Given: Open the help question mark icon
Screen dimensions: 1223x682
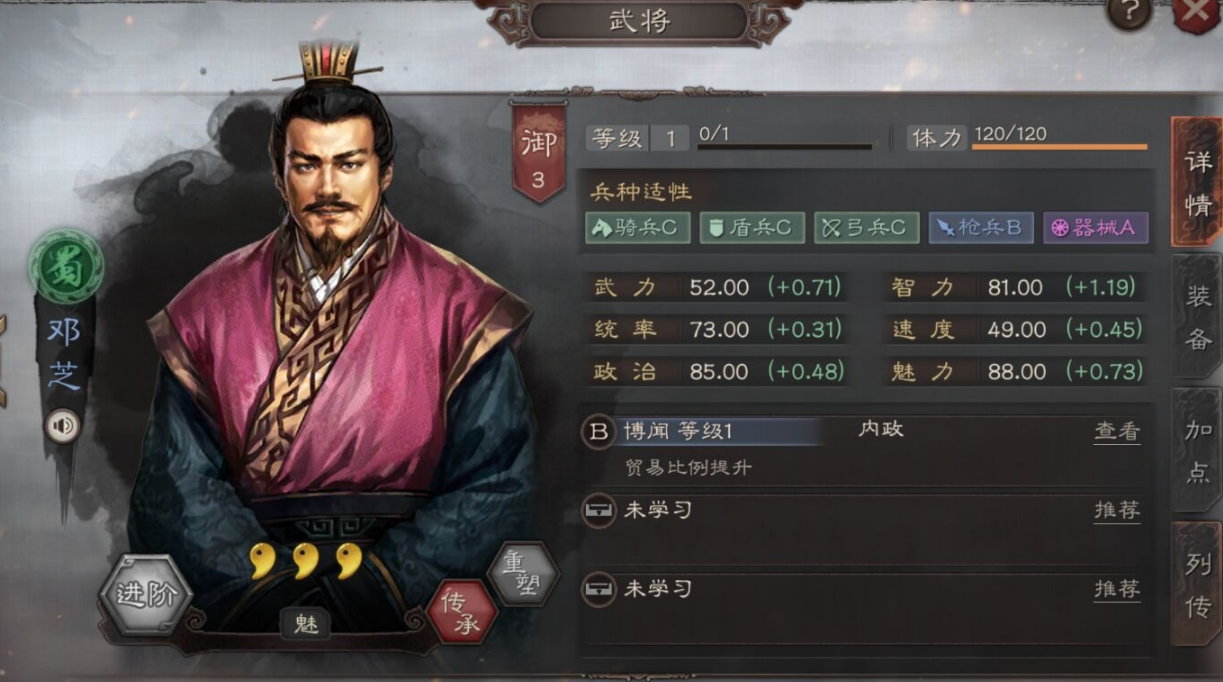Looking at the screenshot, I should point(1129,12).
